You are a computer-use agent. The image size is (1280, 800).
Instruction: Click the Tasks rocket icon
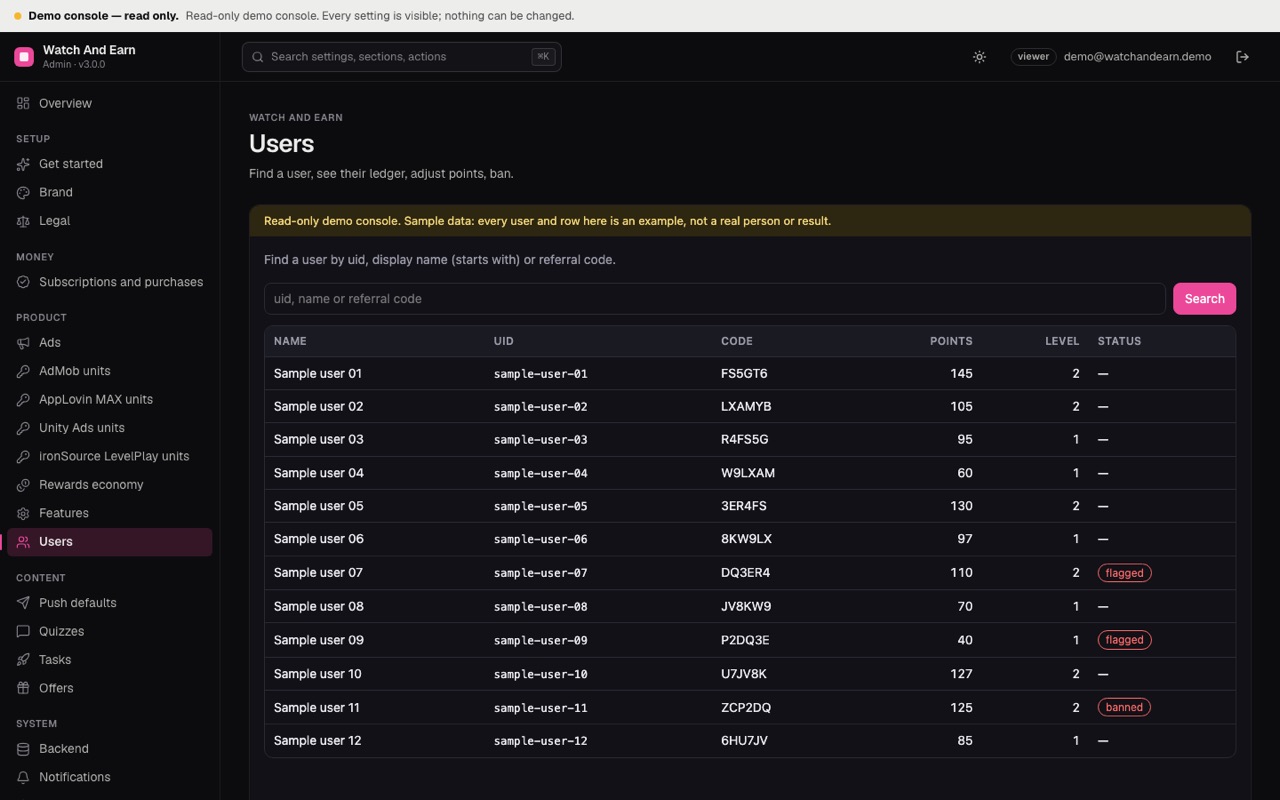click(23, 660)
